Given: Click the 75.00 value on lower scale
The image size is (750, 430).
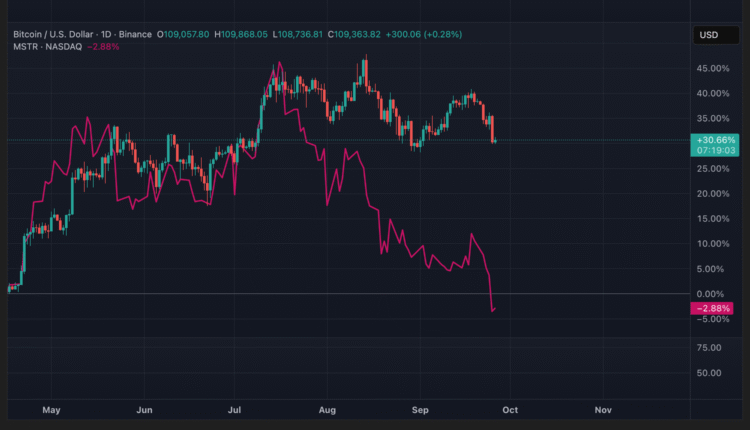Looking at the screenshot, I should point(708,347).
